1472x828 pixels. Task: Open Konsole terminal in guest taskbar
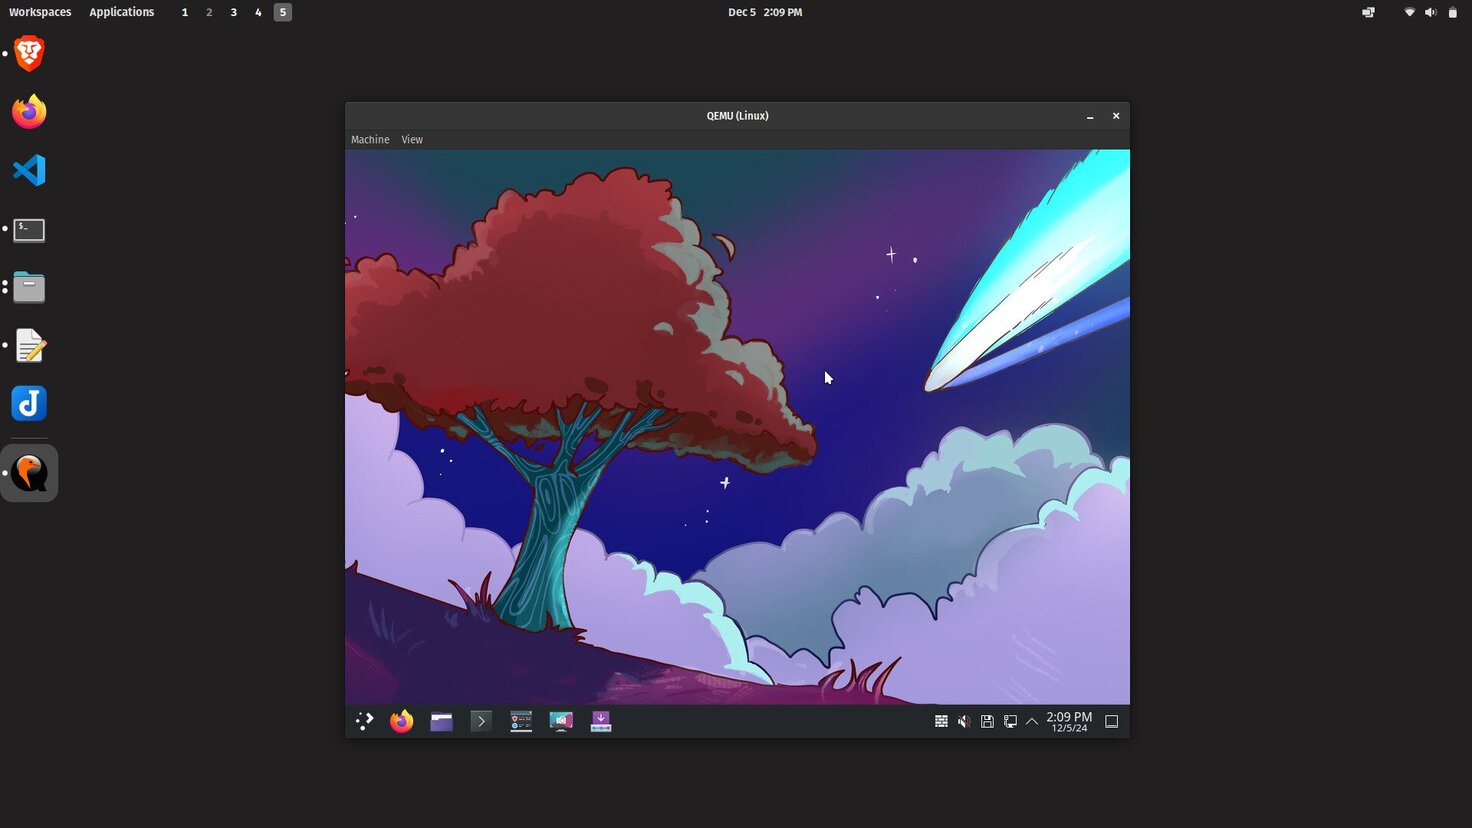[x=481, y=721]
